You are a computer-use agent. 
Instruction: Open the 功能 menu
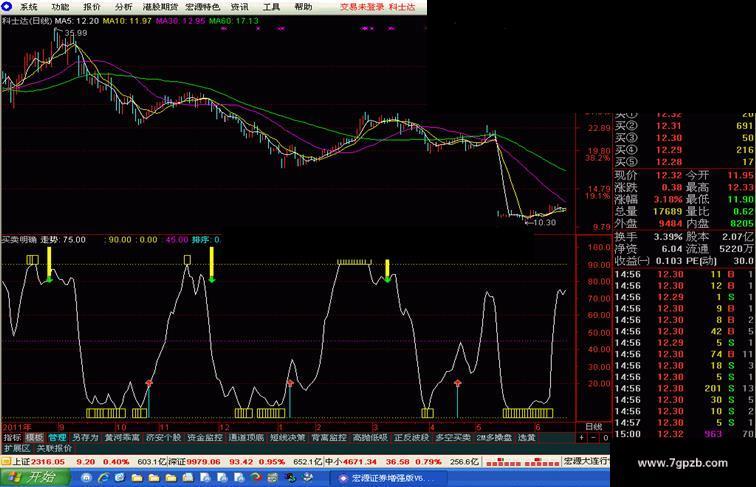tap(60, 7)
